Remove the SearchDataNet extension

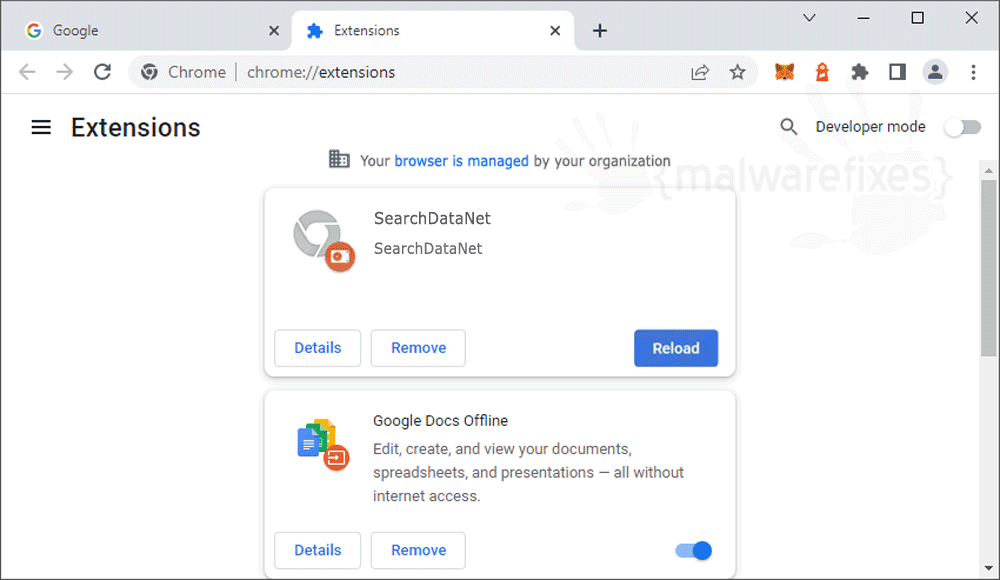(418, 348)
